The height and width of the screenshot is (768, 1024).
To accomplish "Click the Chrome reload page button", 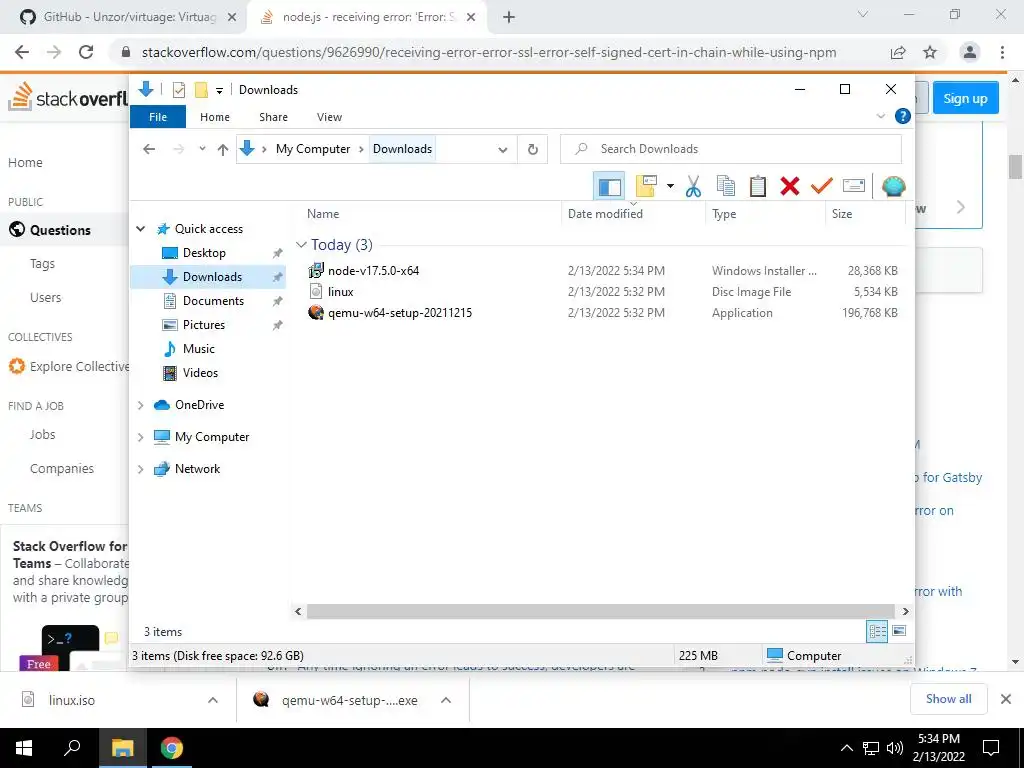I will click(x=86, y=52).
